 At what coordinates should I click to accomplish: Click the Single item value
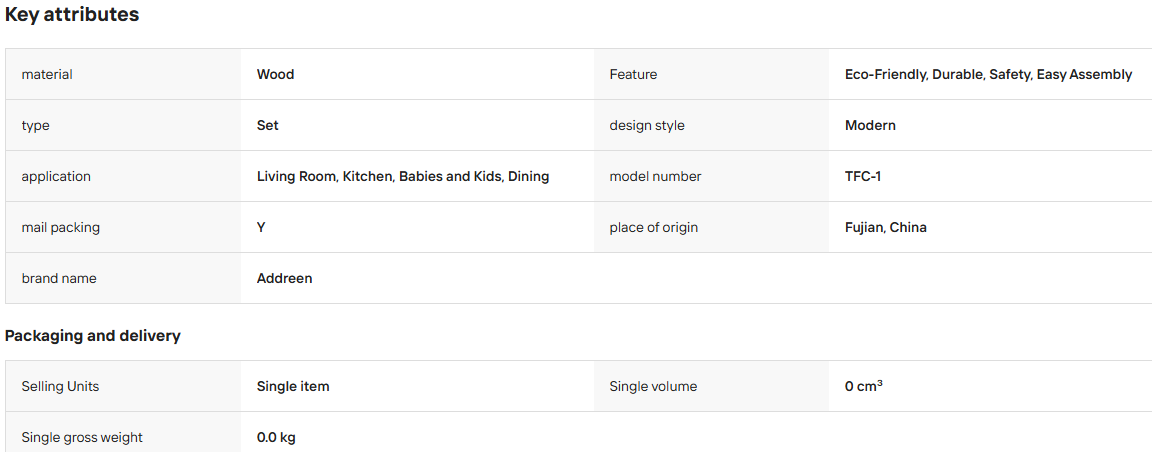[x=293, y=387]
